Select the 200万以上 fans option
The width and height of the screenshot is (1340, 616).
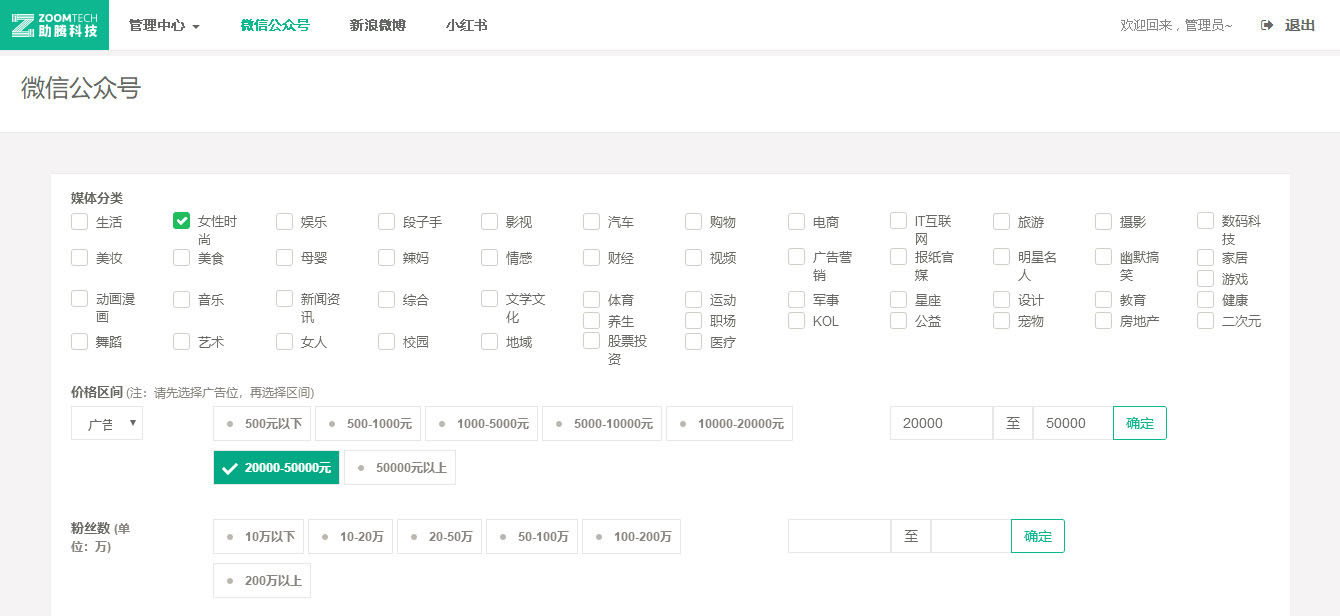tap(262, 580)
